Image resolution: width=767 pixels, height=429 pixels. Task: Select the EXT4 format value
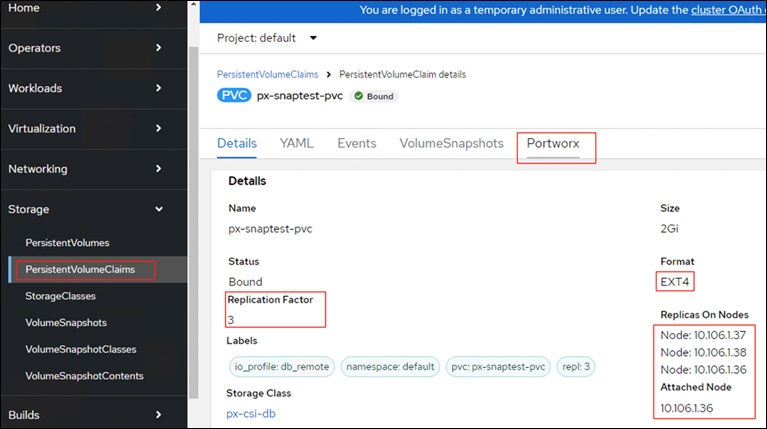pyautogui.click(x=675, y=282)
